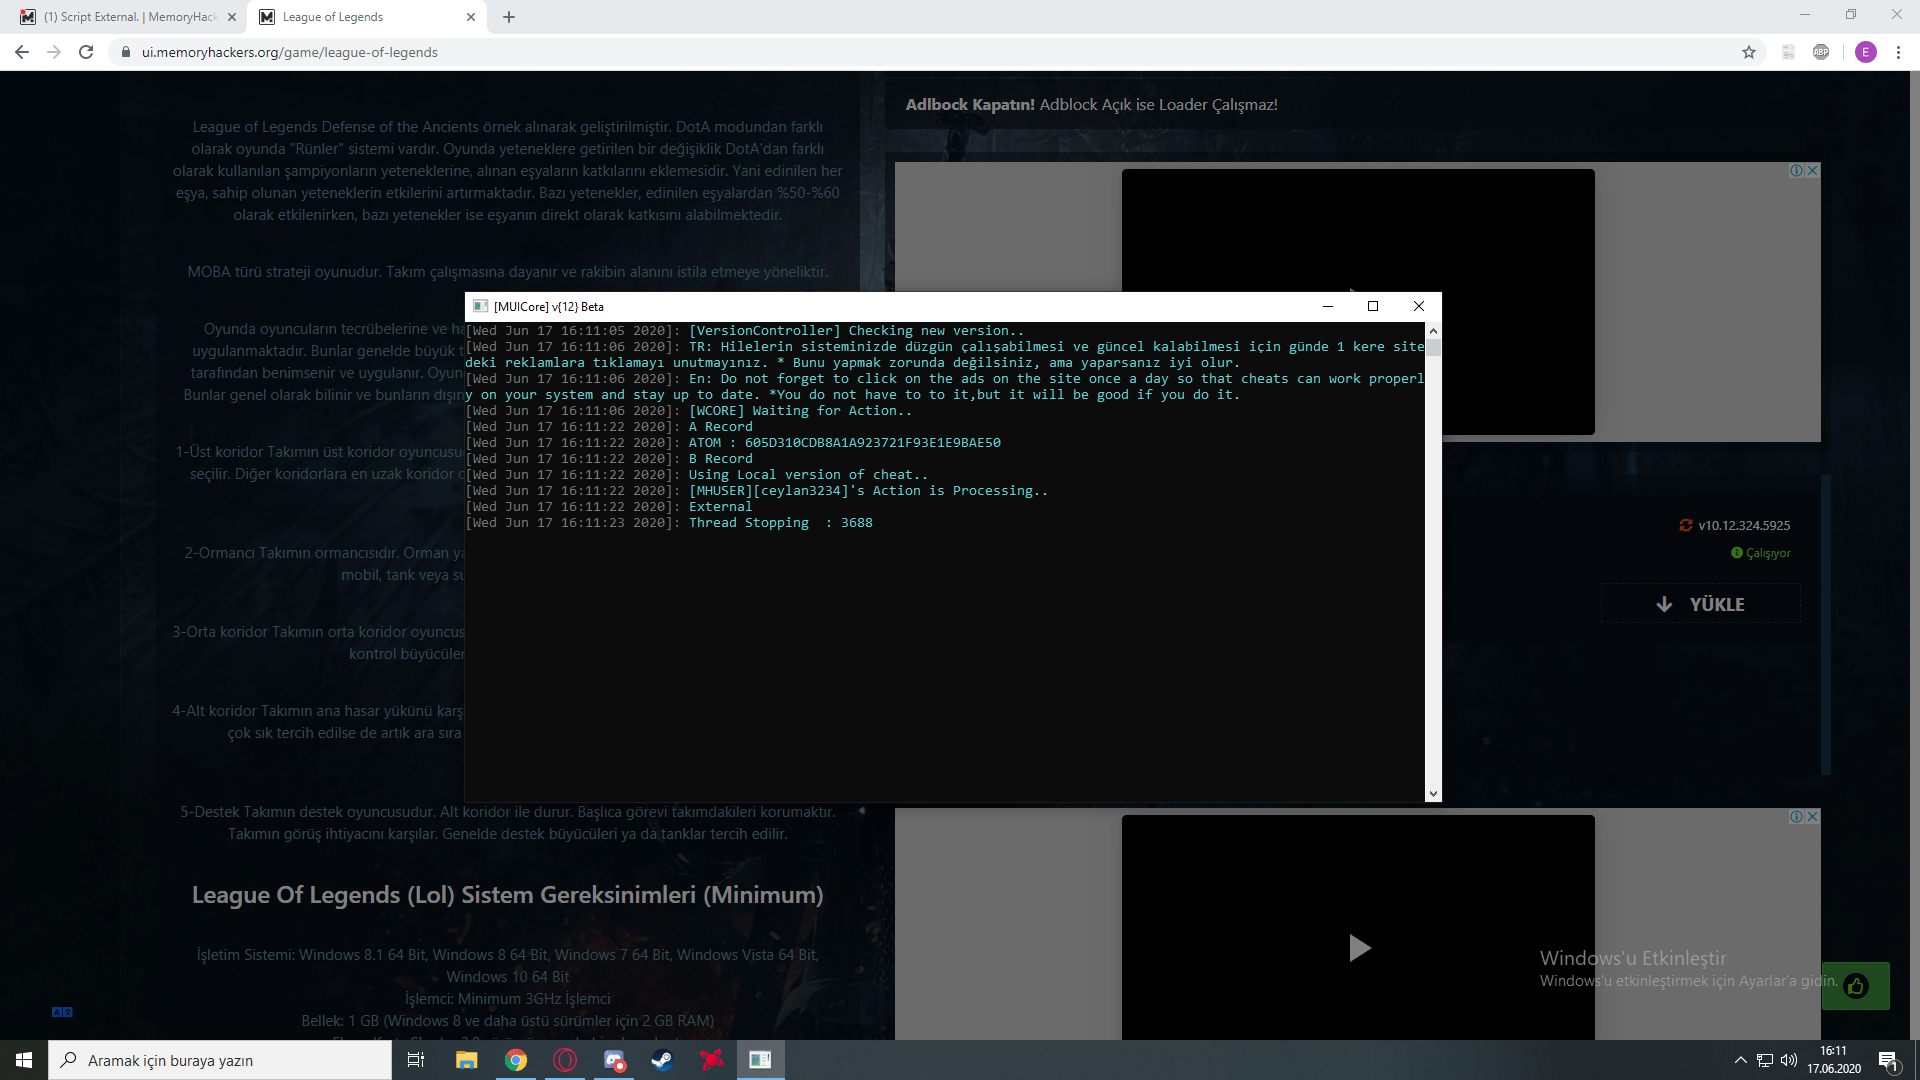This screenshot has width=1920, height=1080.
Task: Open the taskbar clock and calendar
Action: 1834,1060
